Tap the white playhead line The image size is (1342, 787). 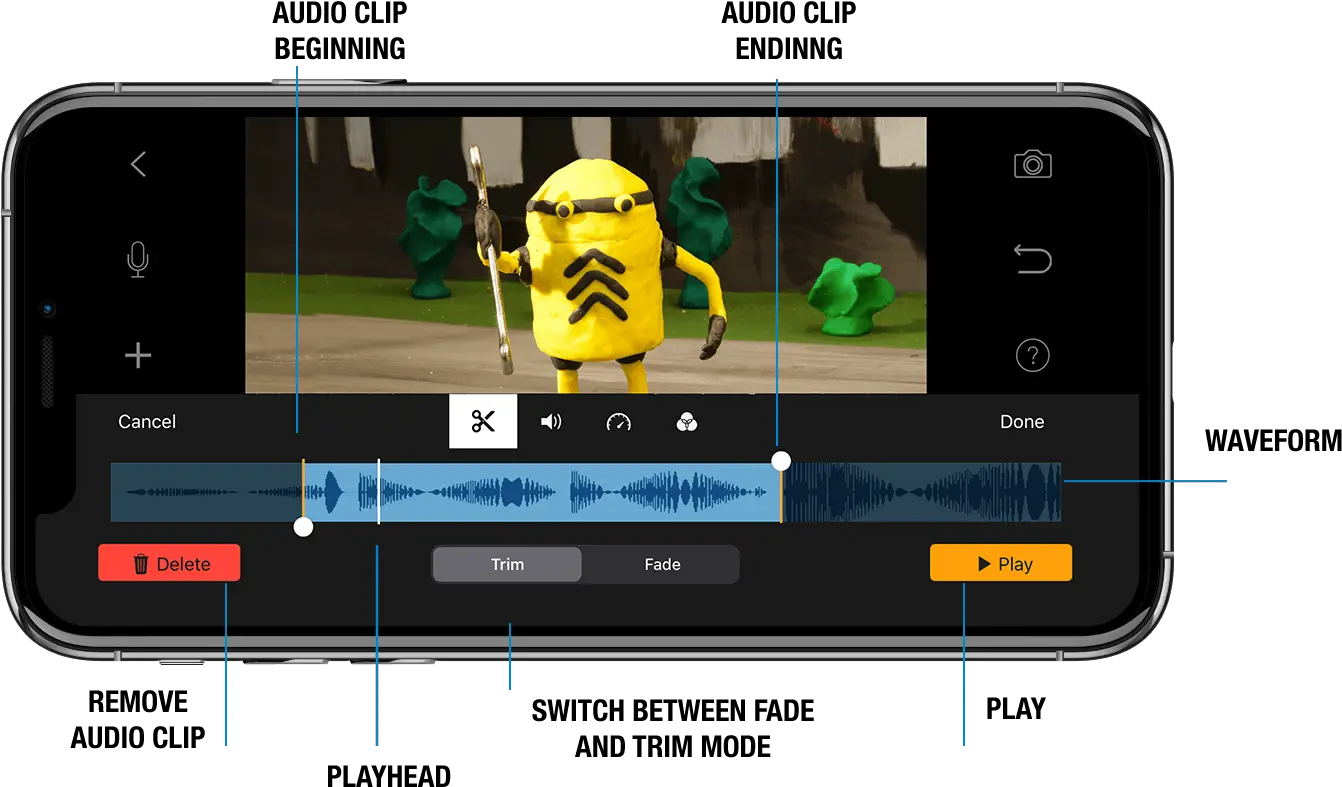[x=379, y=492]
